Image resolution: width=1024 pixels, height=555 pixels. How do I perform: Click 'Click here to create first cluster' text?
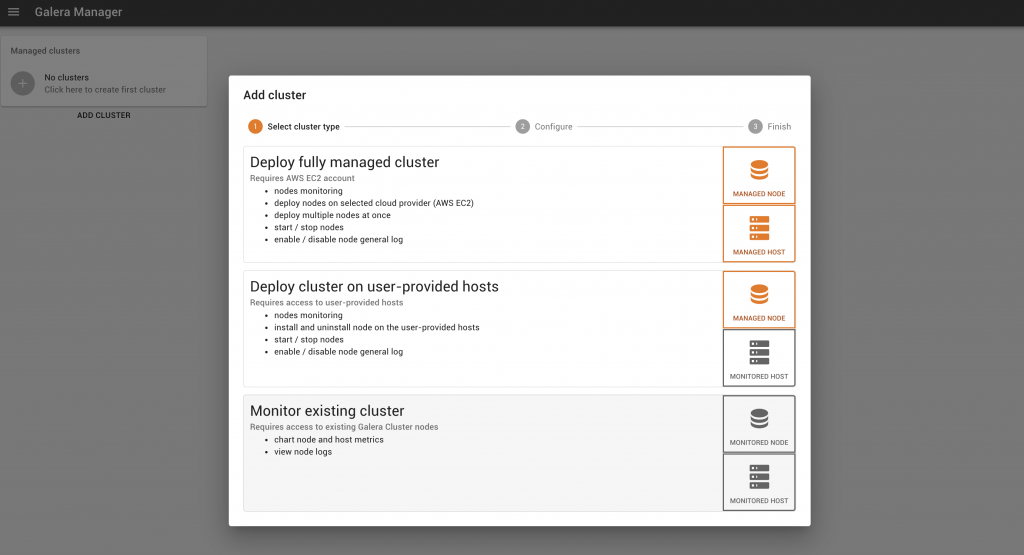coord(105,90)
